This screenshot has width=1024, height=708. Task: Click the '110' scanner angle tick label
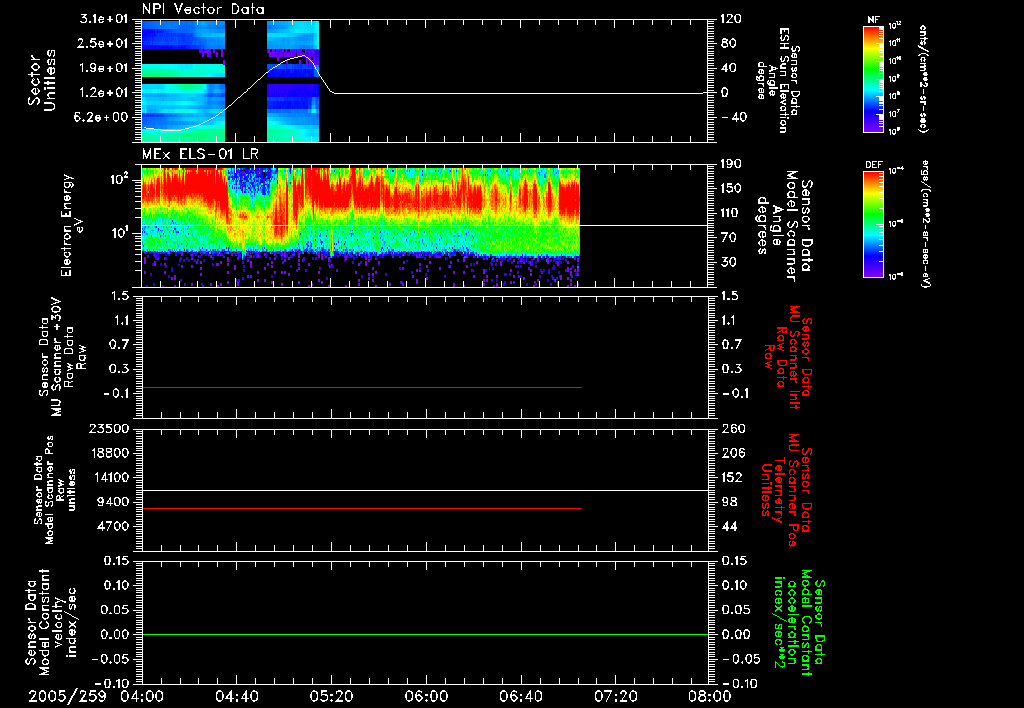(x=731, y=213)
